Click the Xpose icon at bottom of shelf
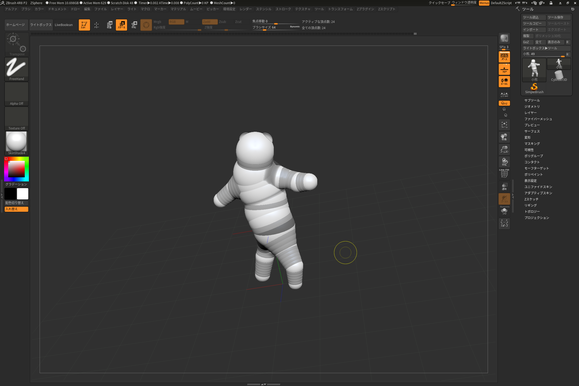The height and width of the screenshot is (386, 579). coord(504,223)
